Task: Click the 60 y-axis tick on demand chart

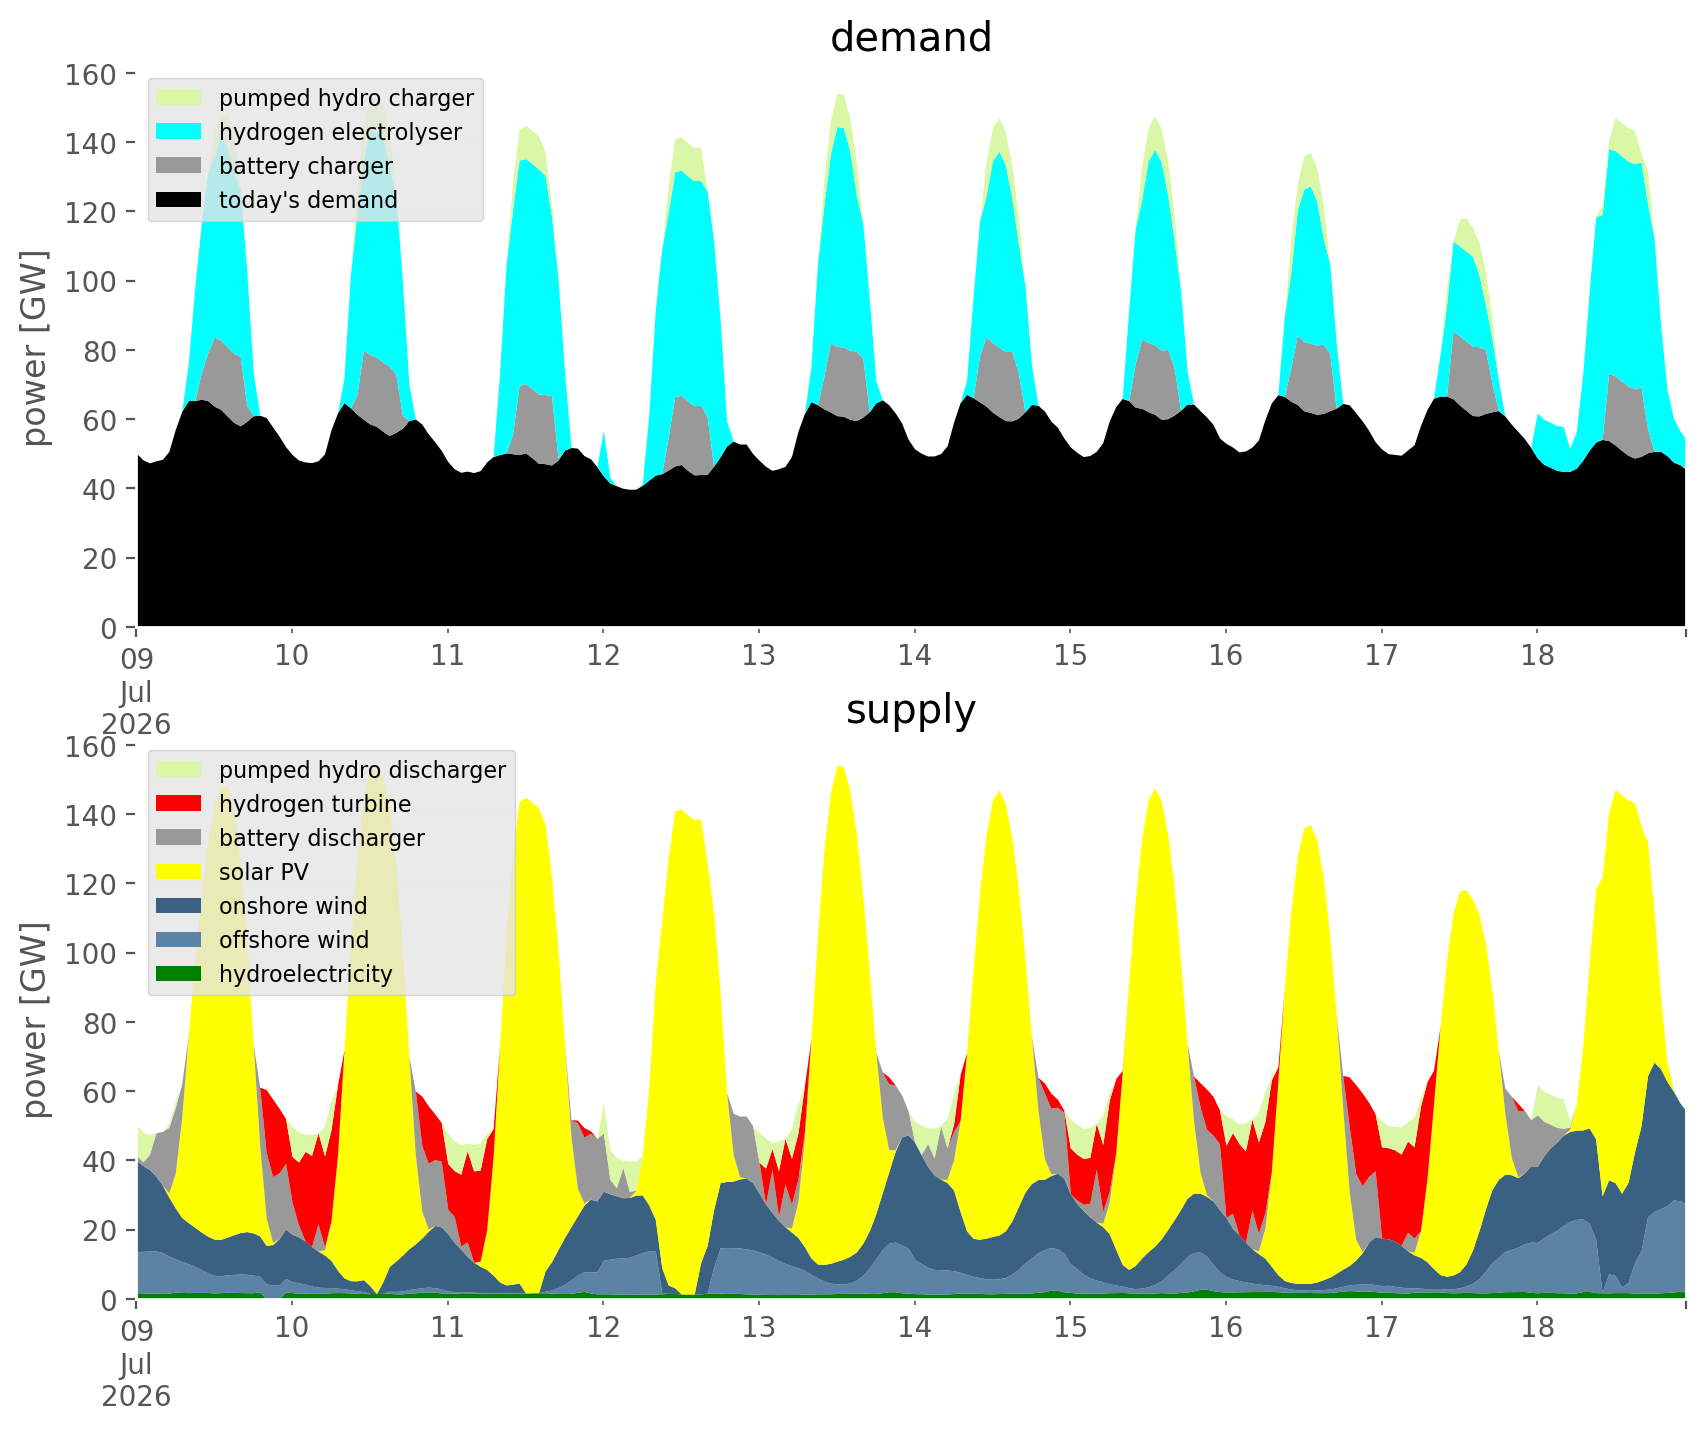Action: pyautogui.click(x=100, y=420)
